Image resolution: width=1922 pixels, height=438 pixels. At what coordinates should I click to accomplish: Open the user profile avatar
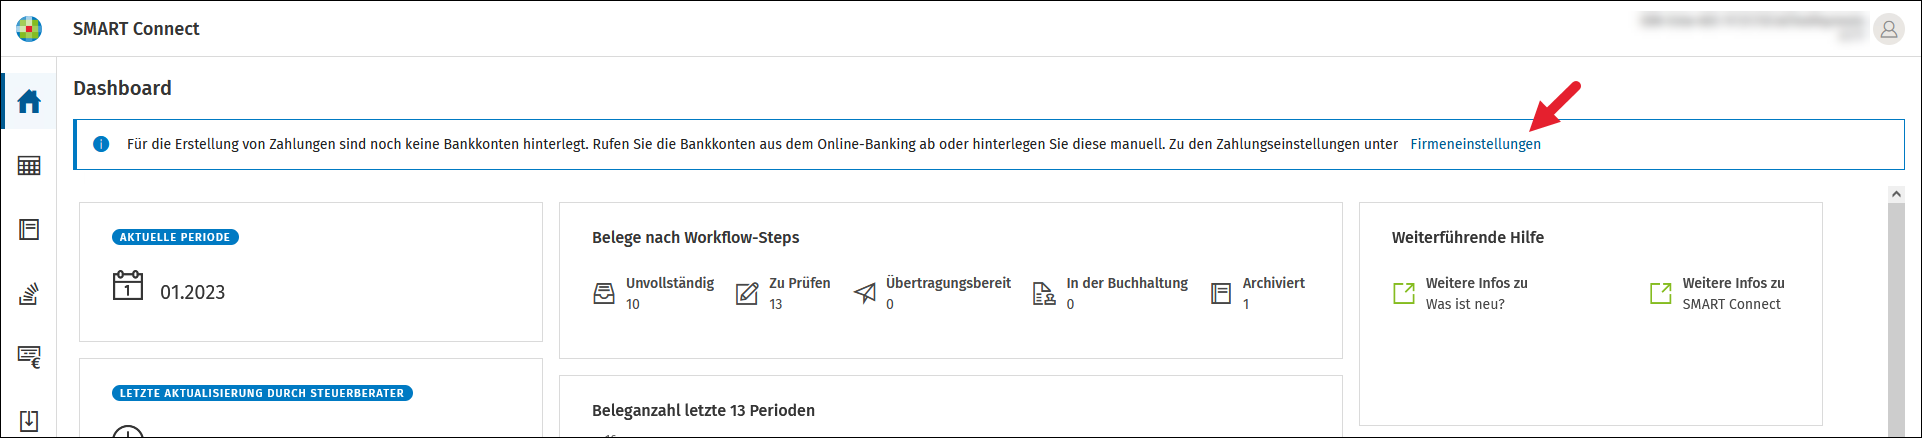tap(1888, 29)
